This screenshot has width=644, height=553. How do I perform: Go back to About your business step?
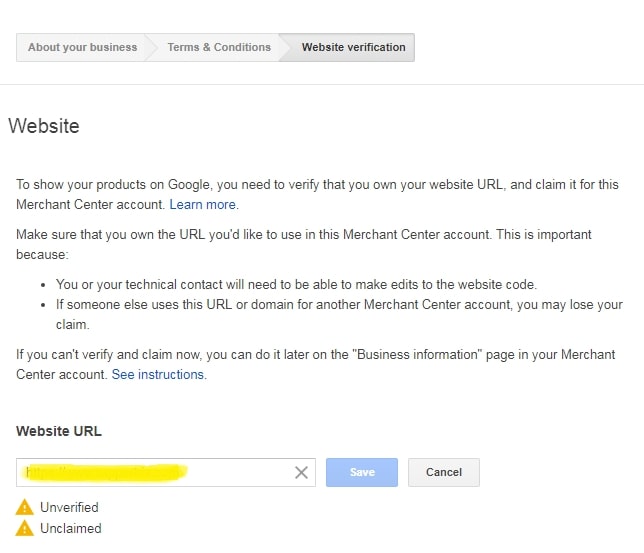tap(82, 47)
